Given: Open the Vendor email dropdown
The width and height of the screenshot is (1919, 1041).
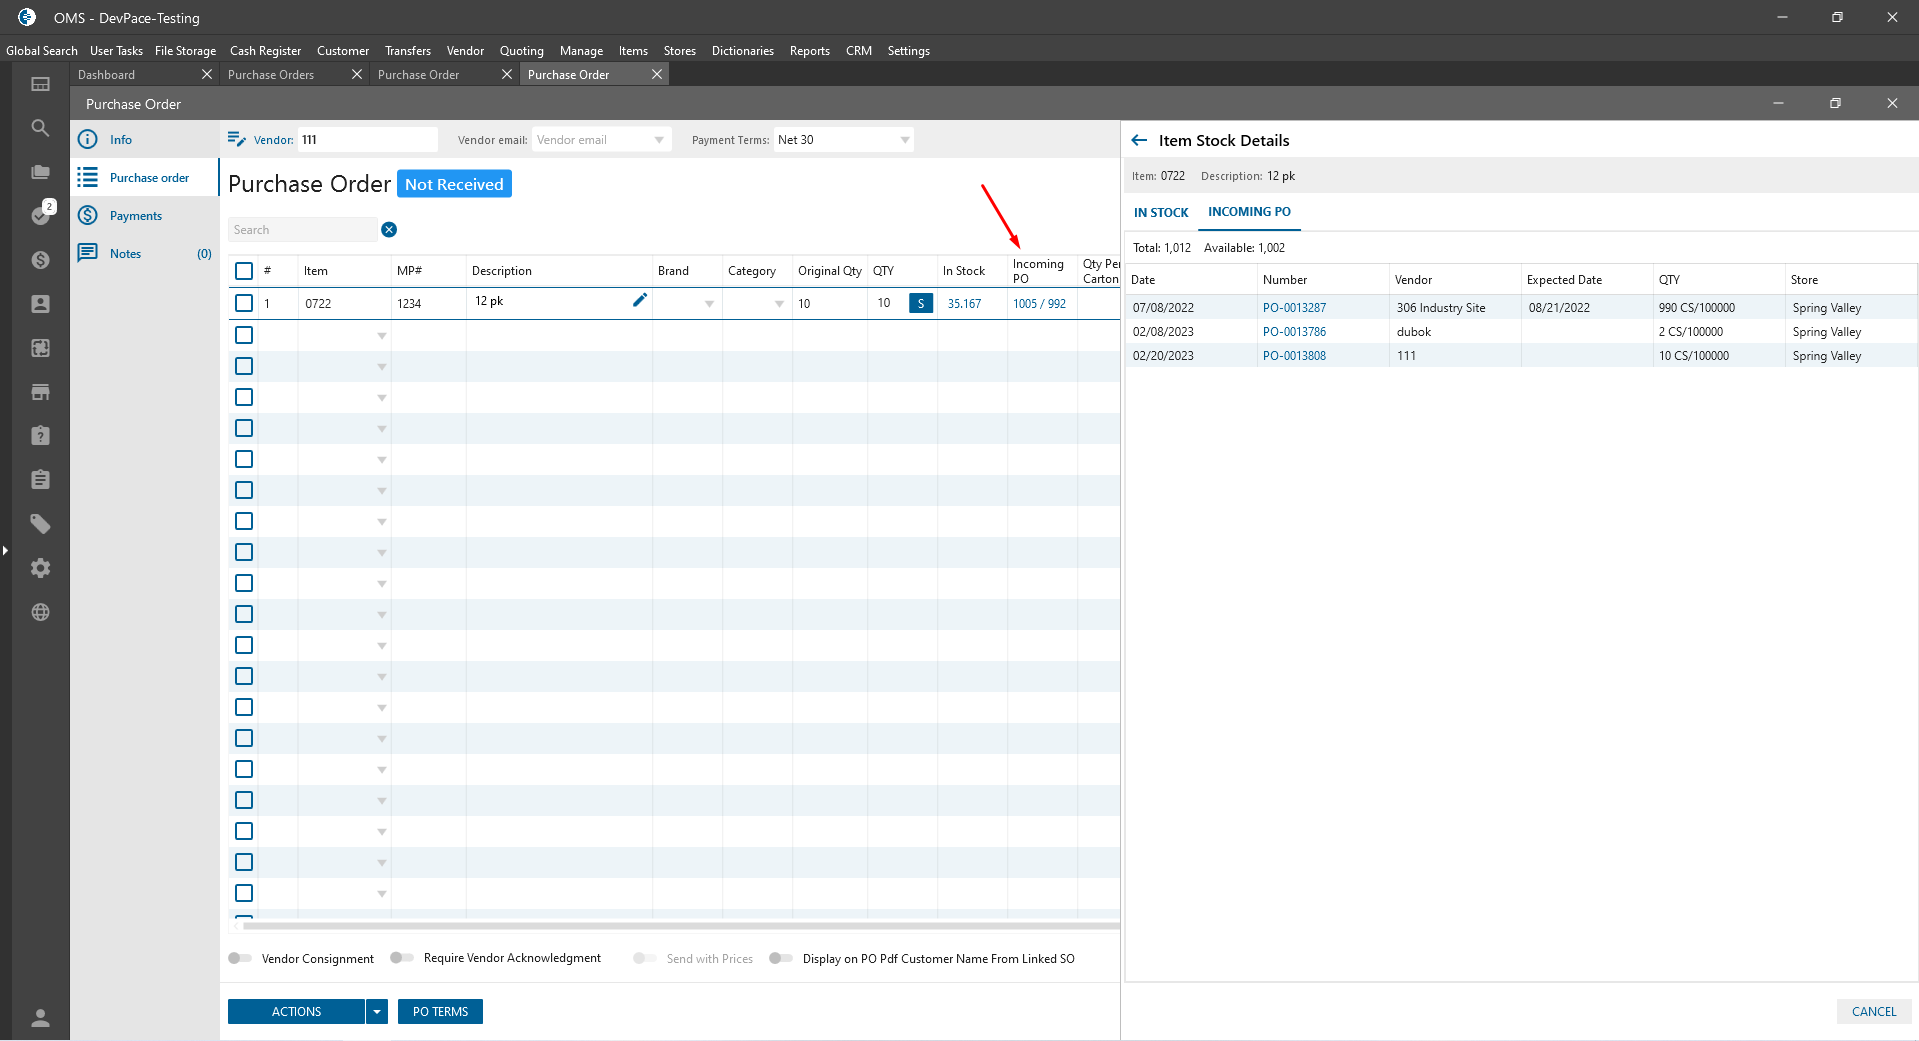Looking at the screenshot, I should pyautogui.click(x=659, y=140).
